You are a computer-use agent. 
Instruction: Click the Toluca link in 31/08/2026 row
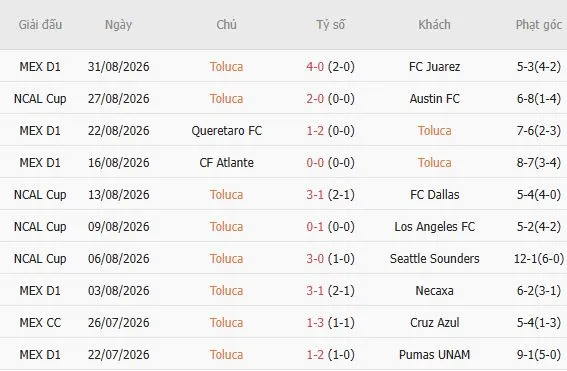pos(226,67)
